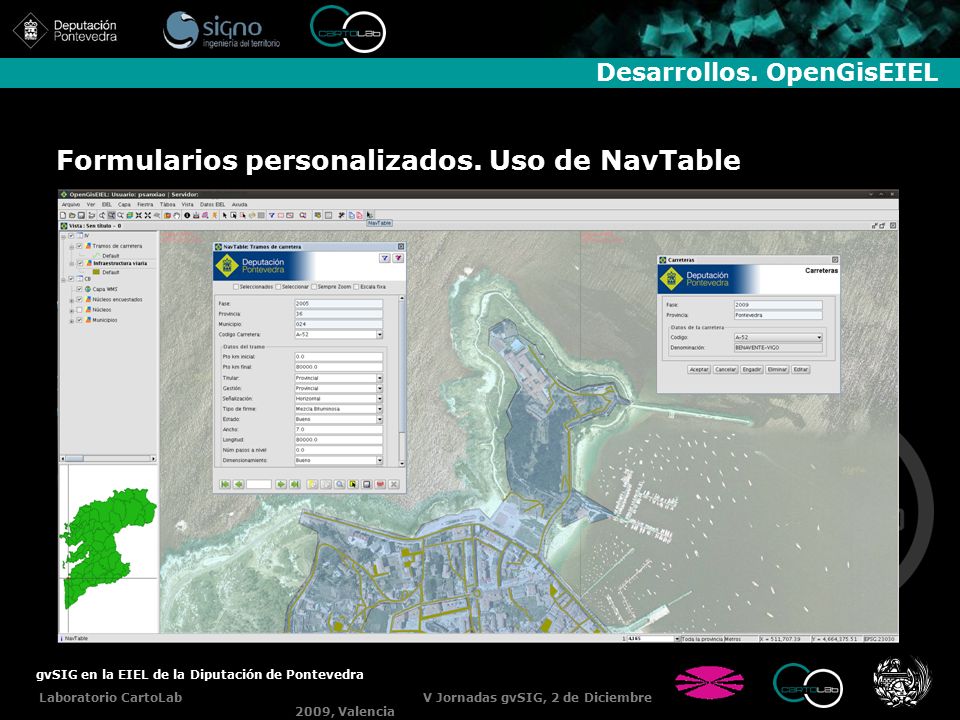Open the Capa menu

124,204
